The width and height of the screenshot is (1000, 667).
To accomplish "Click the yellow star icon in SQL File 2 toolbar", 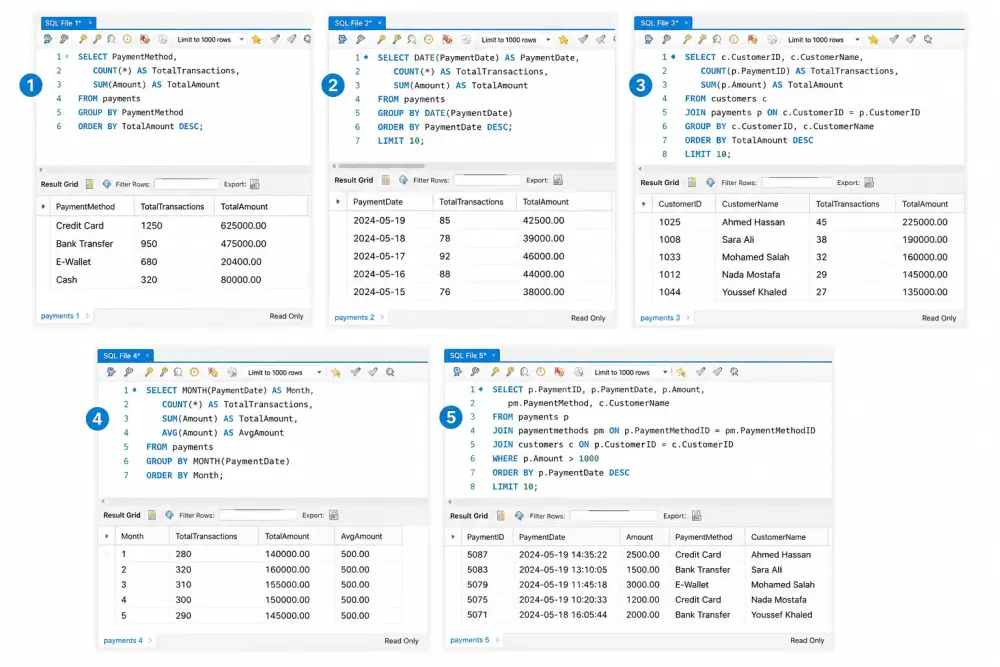I will (563, 40).
